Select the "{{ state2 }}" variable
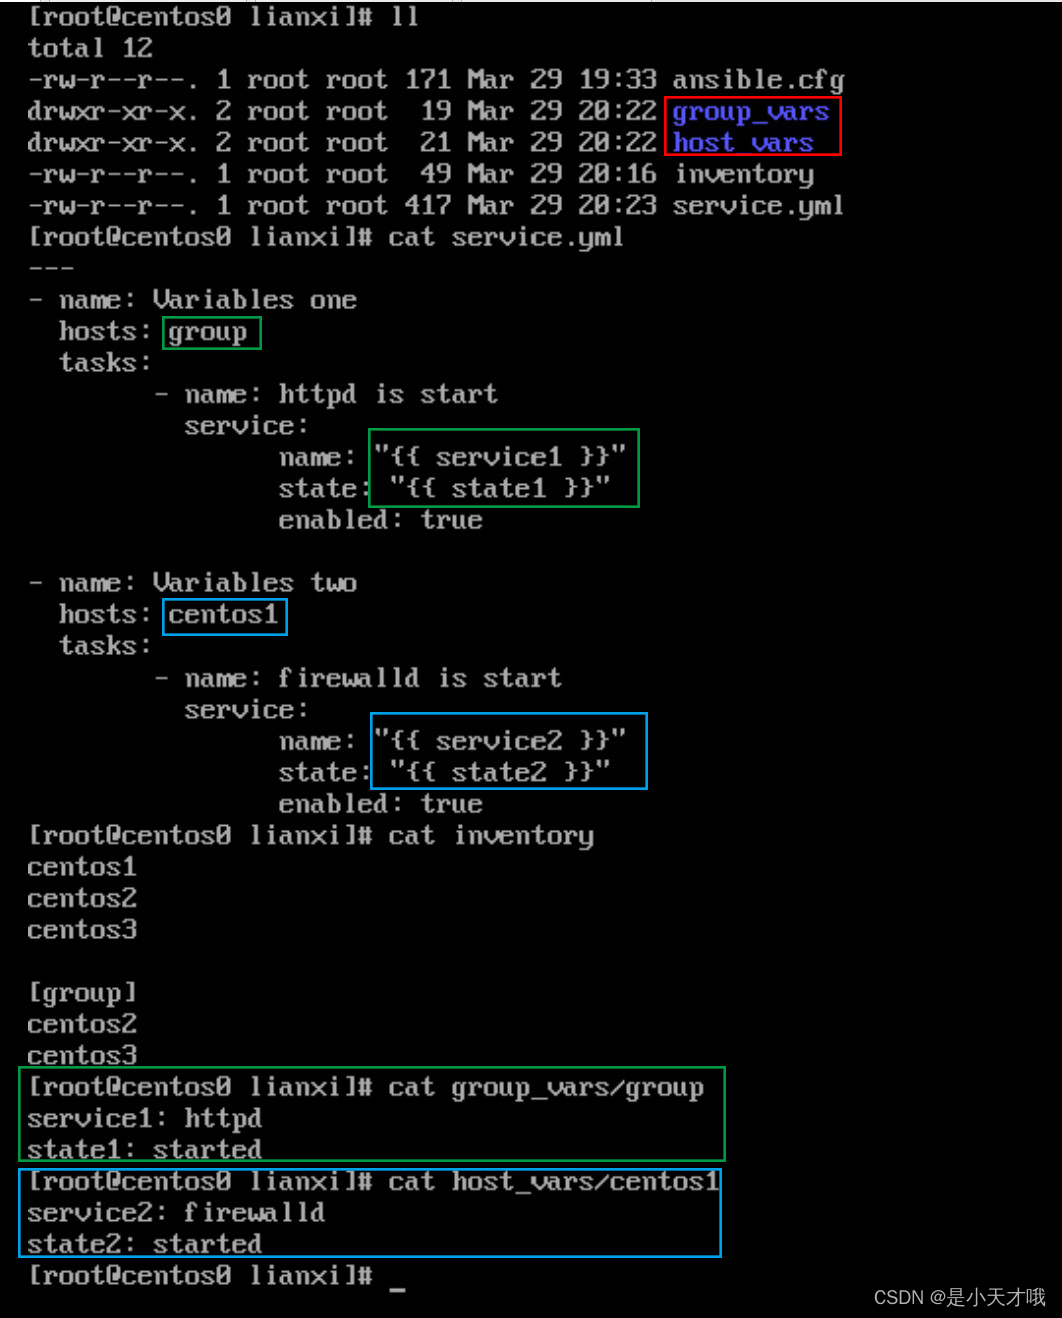The image size is (1062, 1318). coord(499,772)
